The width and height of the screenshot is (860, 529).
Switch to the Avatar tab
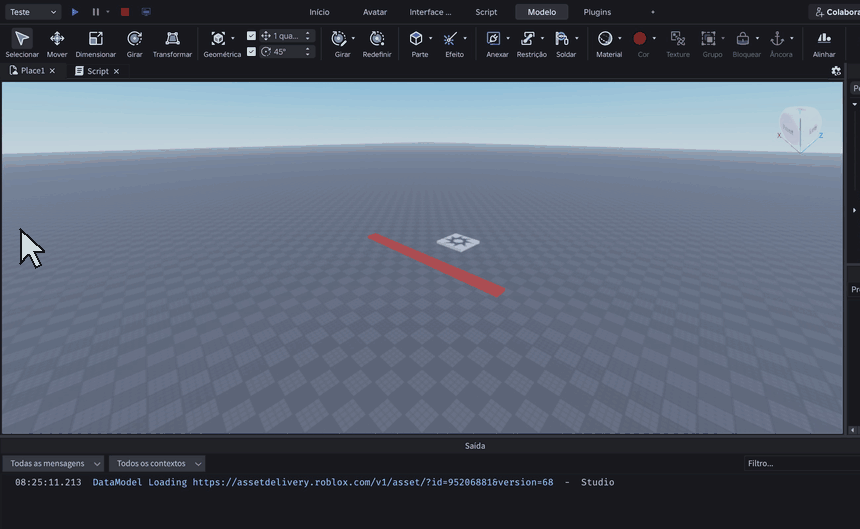tap(375, 12)
